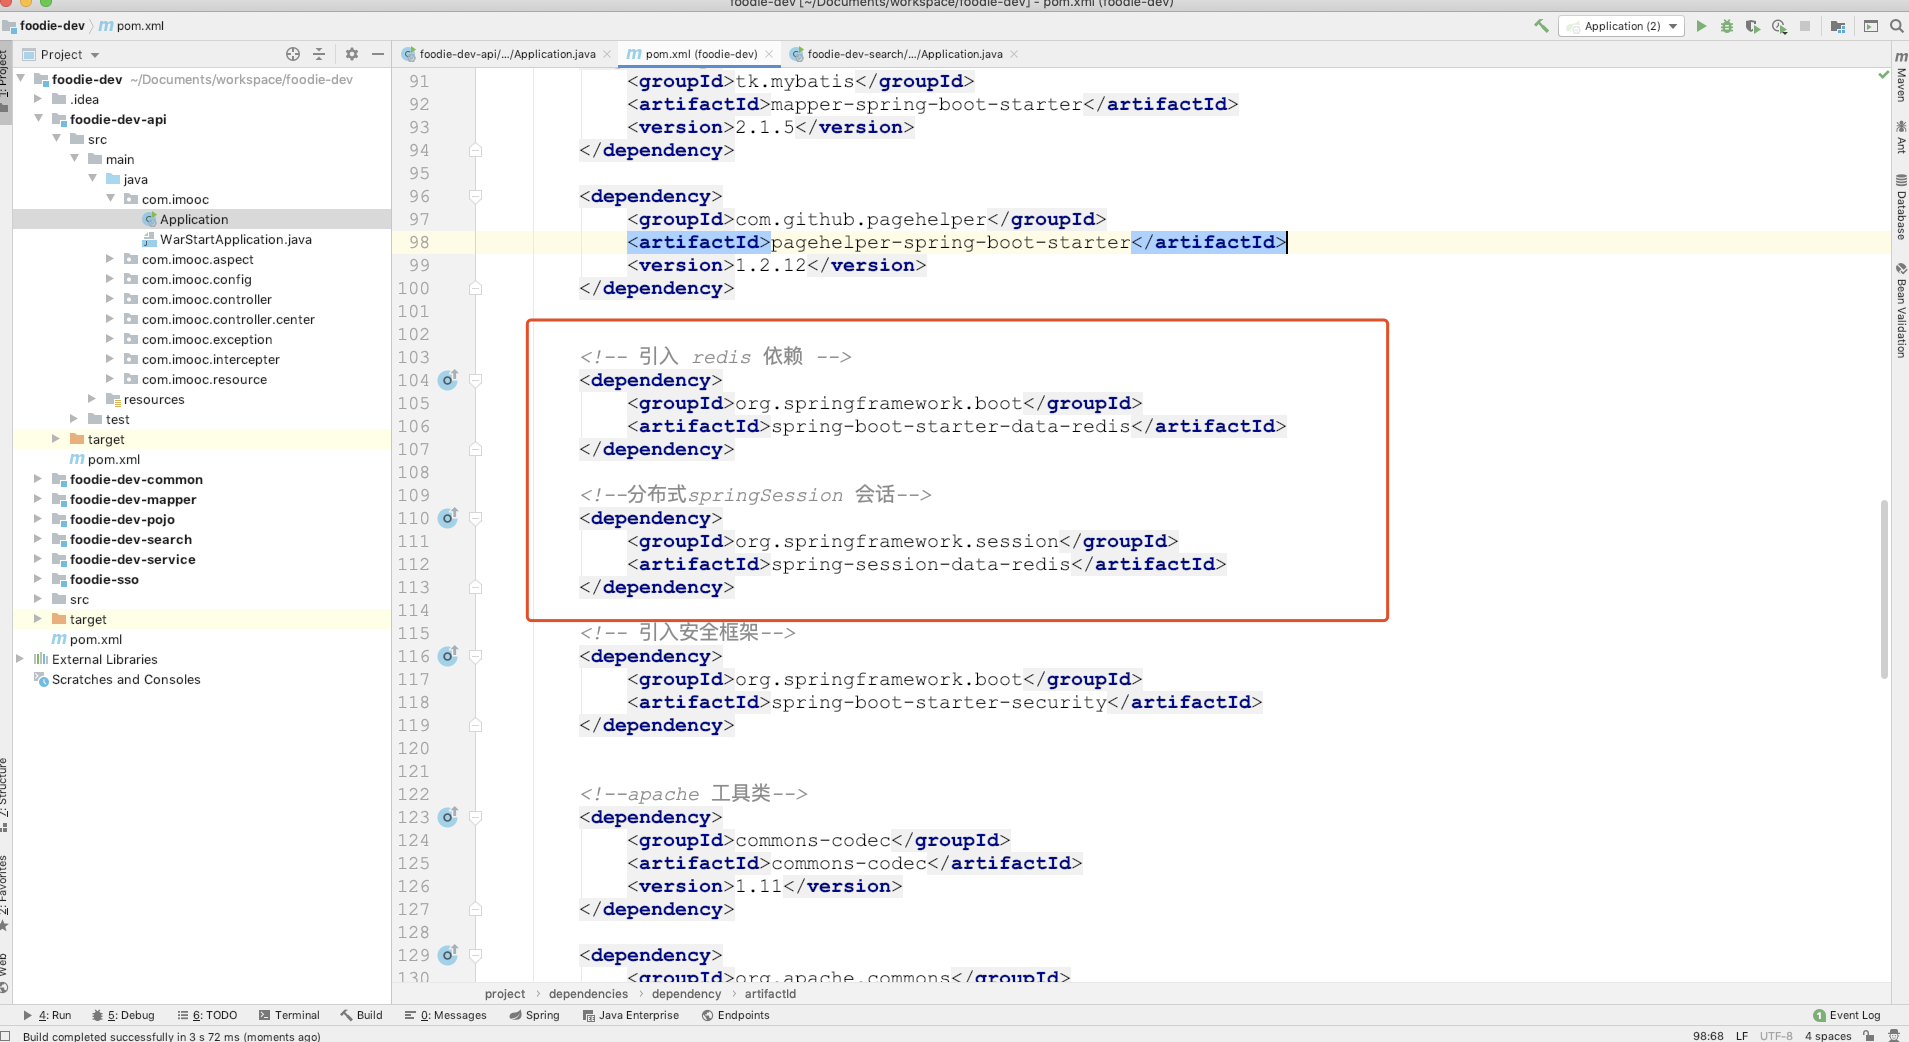
Task: Open the Endpoints tool window
Action: coord(736,1015)
